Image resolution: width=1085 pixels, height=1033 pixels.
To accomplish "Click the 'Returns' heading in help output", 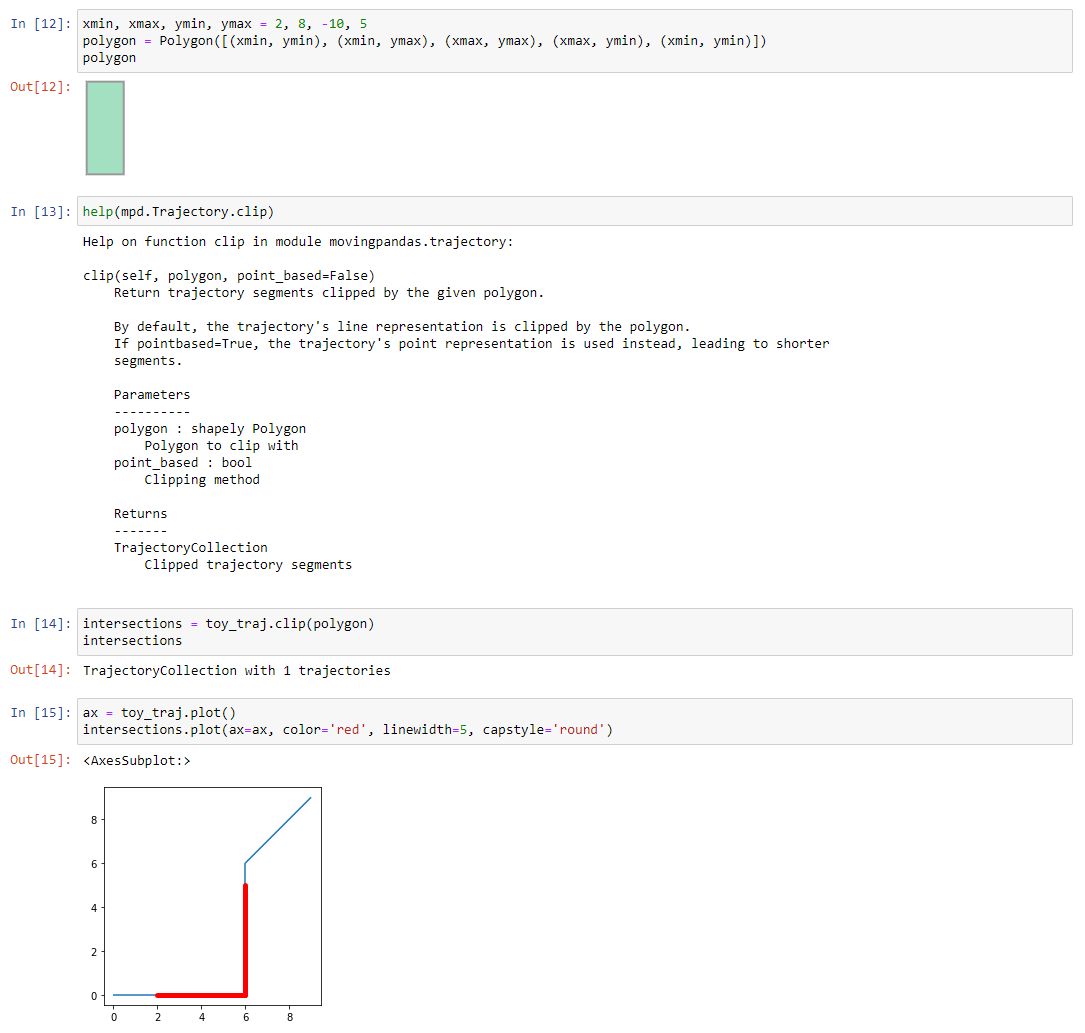I will (x=140, y=513).
